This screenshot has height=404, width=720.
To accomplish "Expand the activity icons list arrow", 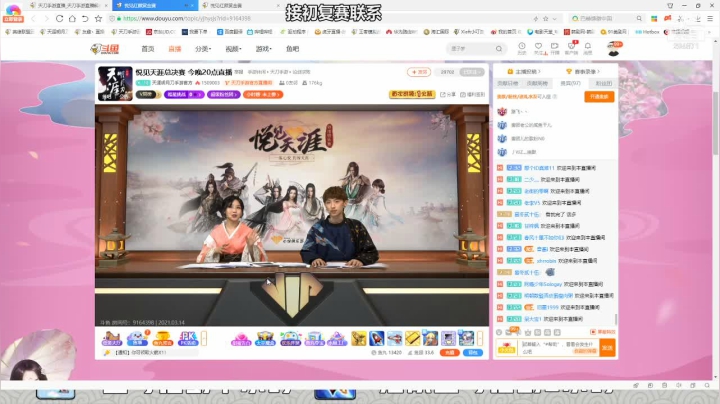I will tap(204, 339).
